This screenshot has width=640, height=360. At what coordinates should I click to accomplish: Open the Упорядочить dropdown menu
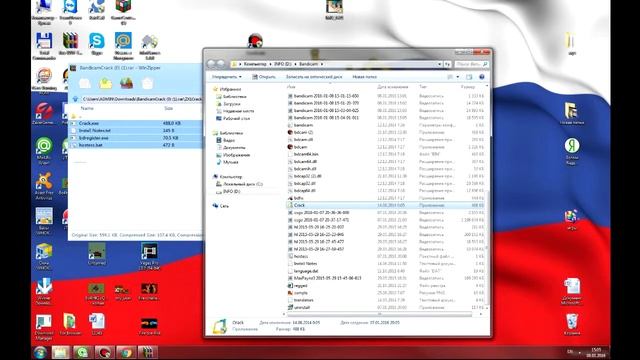tap(227, 77)
